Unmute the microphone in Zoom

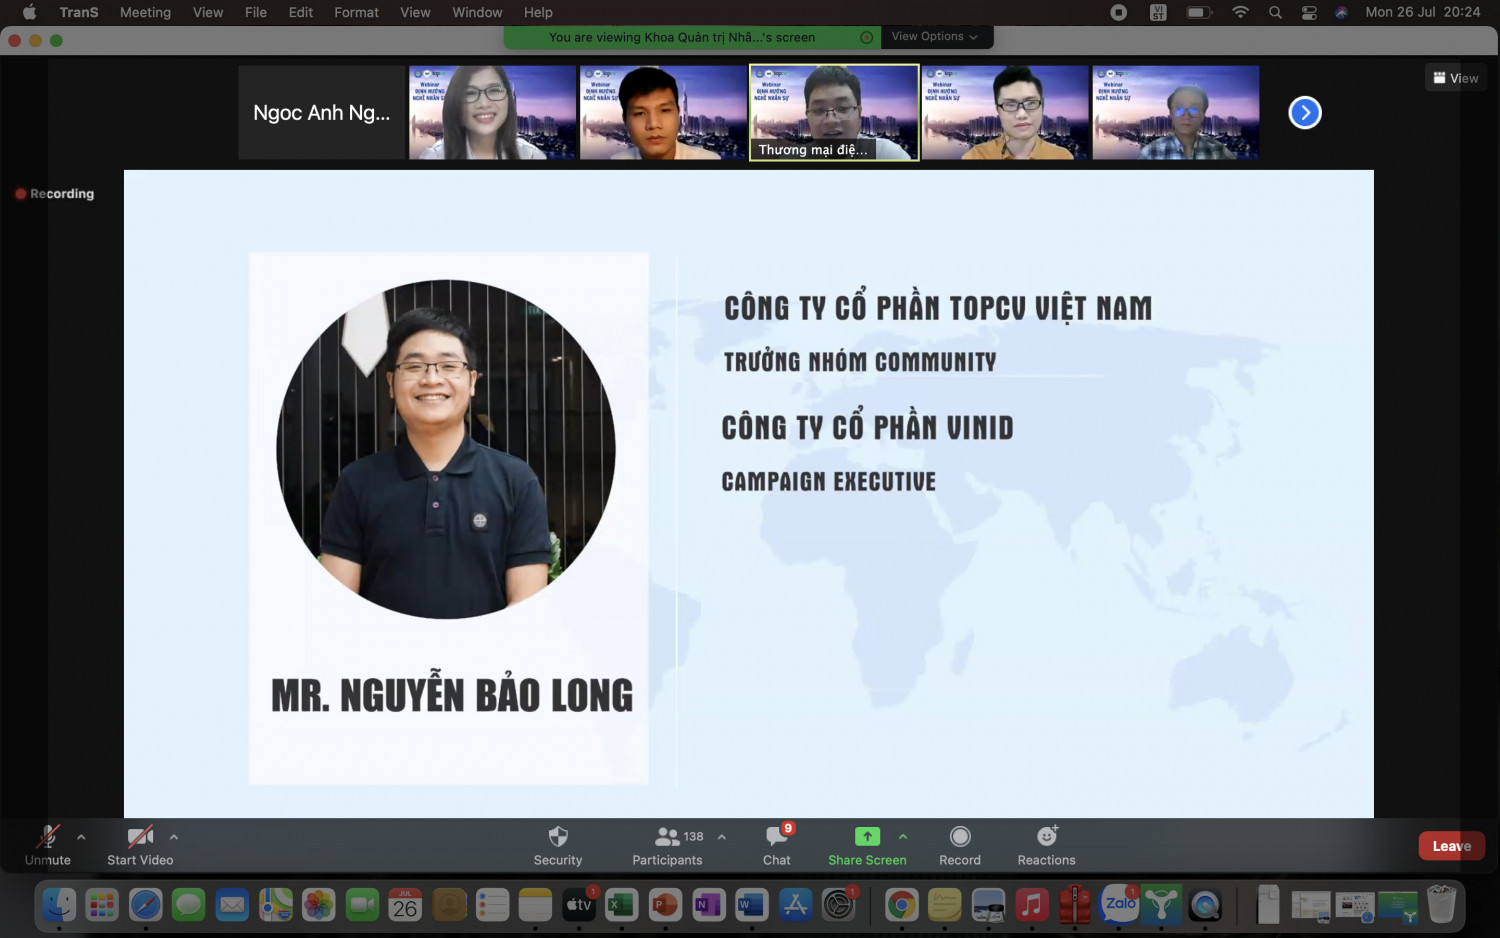point(48,845)
